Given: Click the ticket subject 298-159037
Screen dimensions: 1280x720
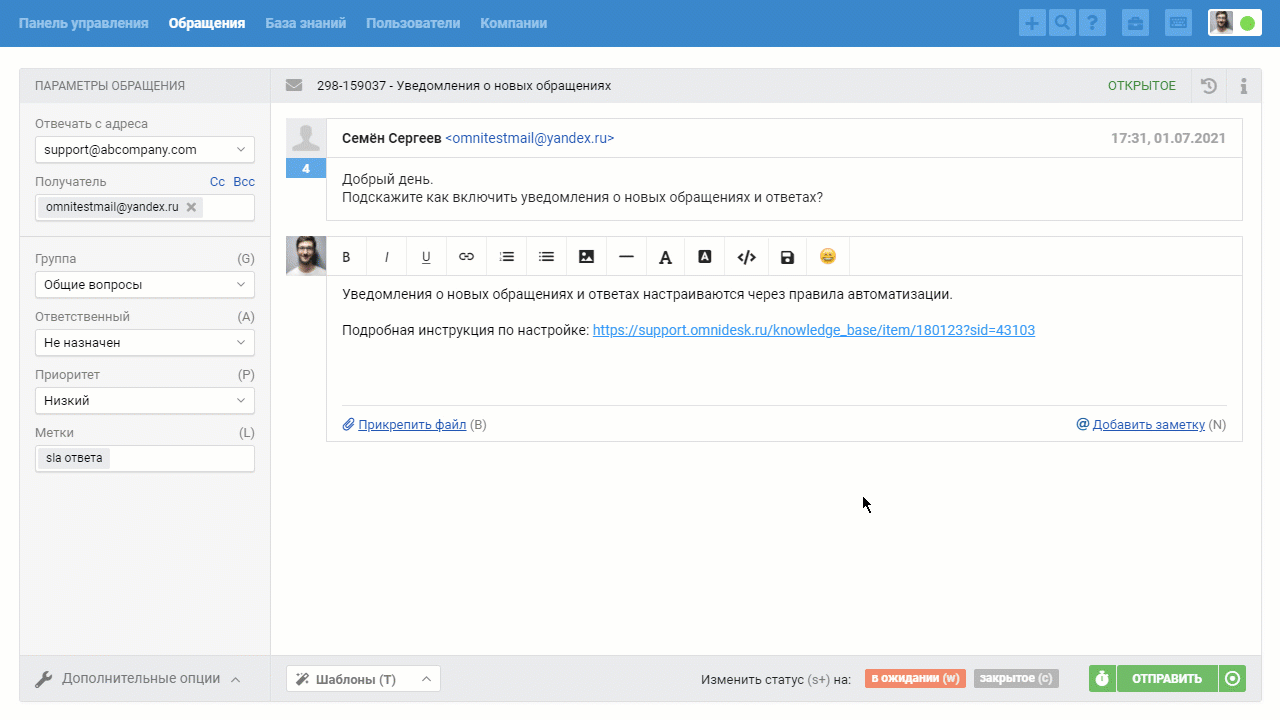Looking at the screenshot, I should coord(464,86).
